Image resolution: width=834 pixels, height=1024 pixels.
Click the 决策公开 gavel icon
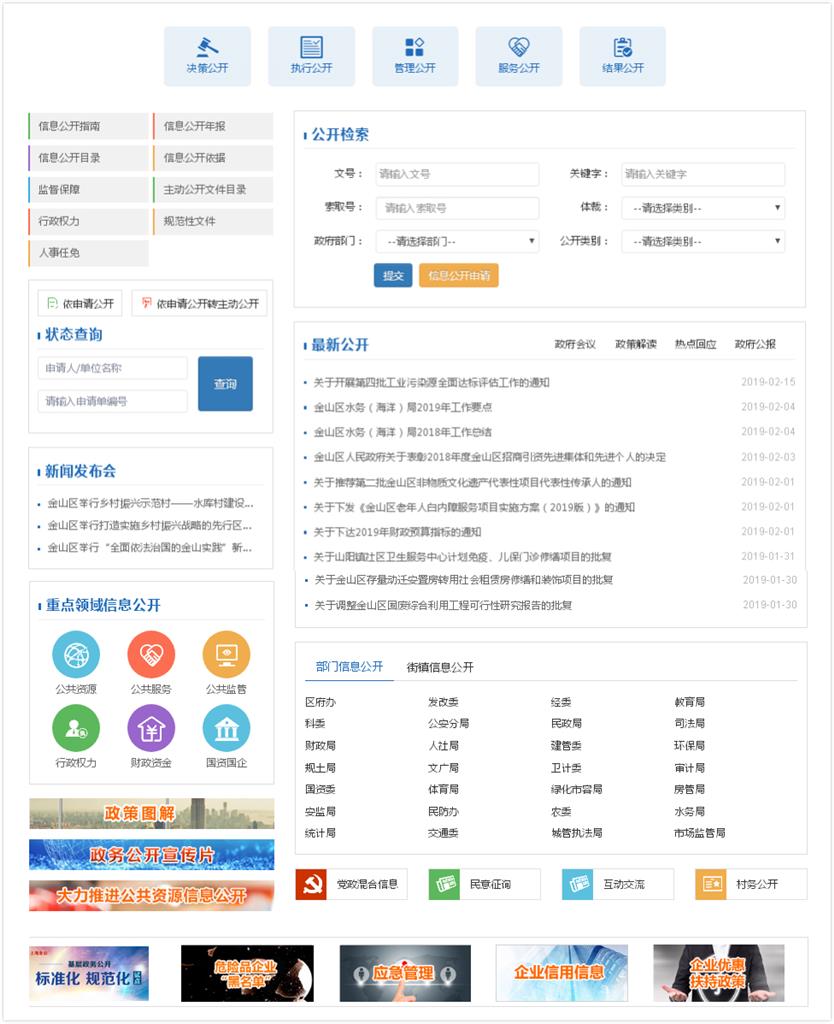click(207, 48)
